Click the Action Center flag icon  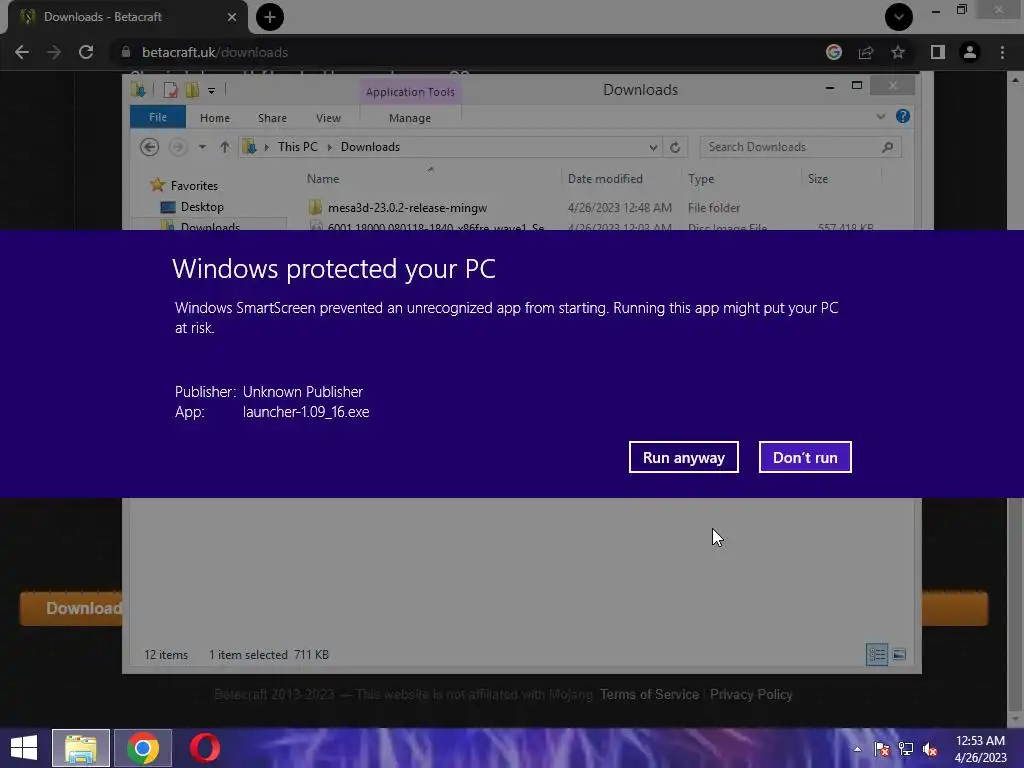pyautogui.click(x=882, y=749)
